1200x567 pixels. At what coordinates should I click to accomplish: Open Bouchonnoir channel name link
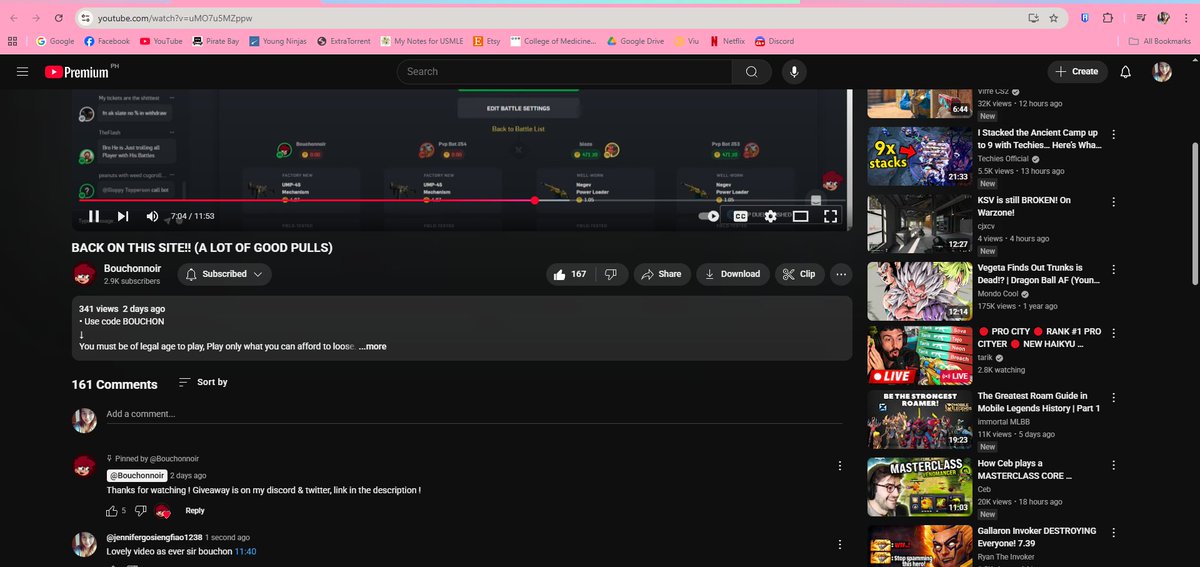click(133, 268)
